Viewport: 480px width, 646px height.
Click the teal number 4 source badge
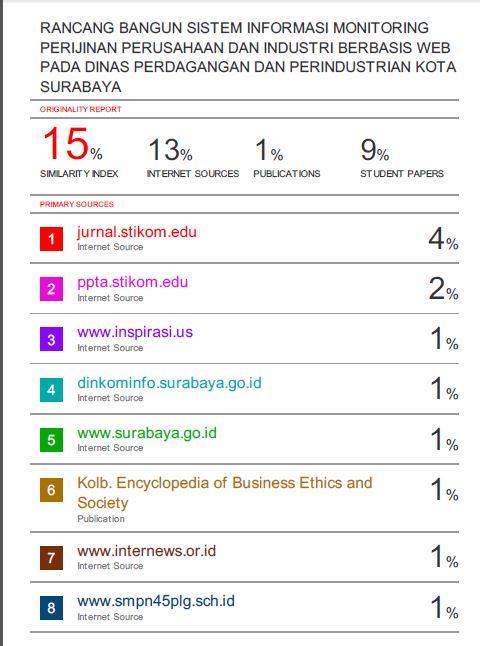[51, 389]
